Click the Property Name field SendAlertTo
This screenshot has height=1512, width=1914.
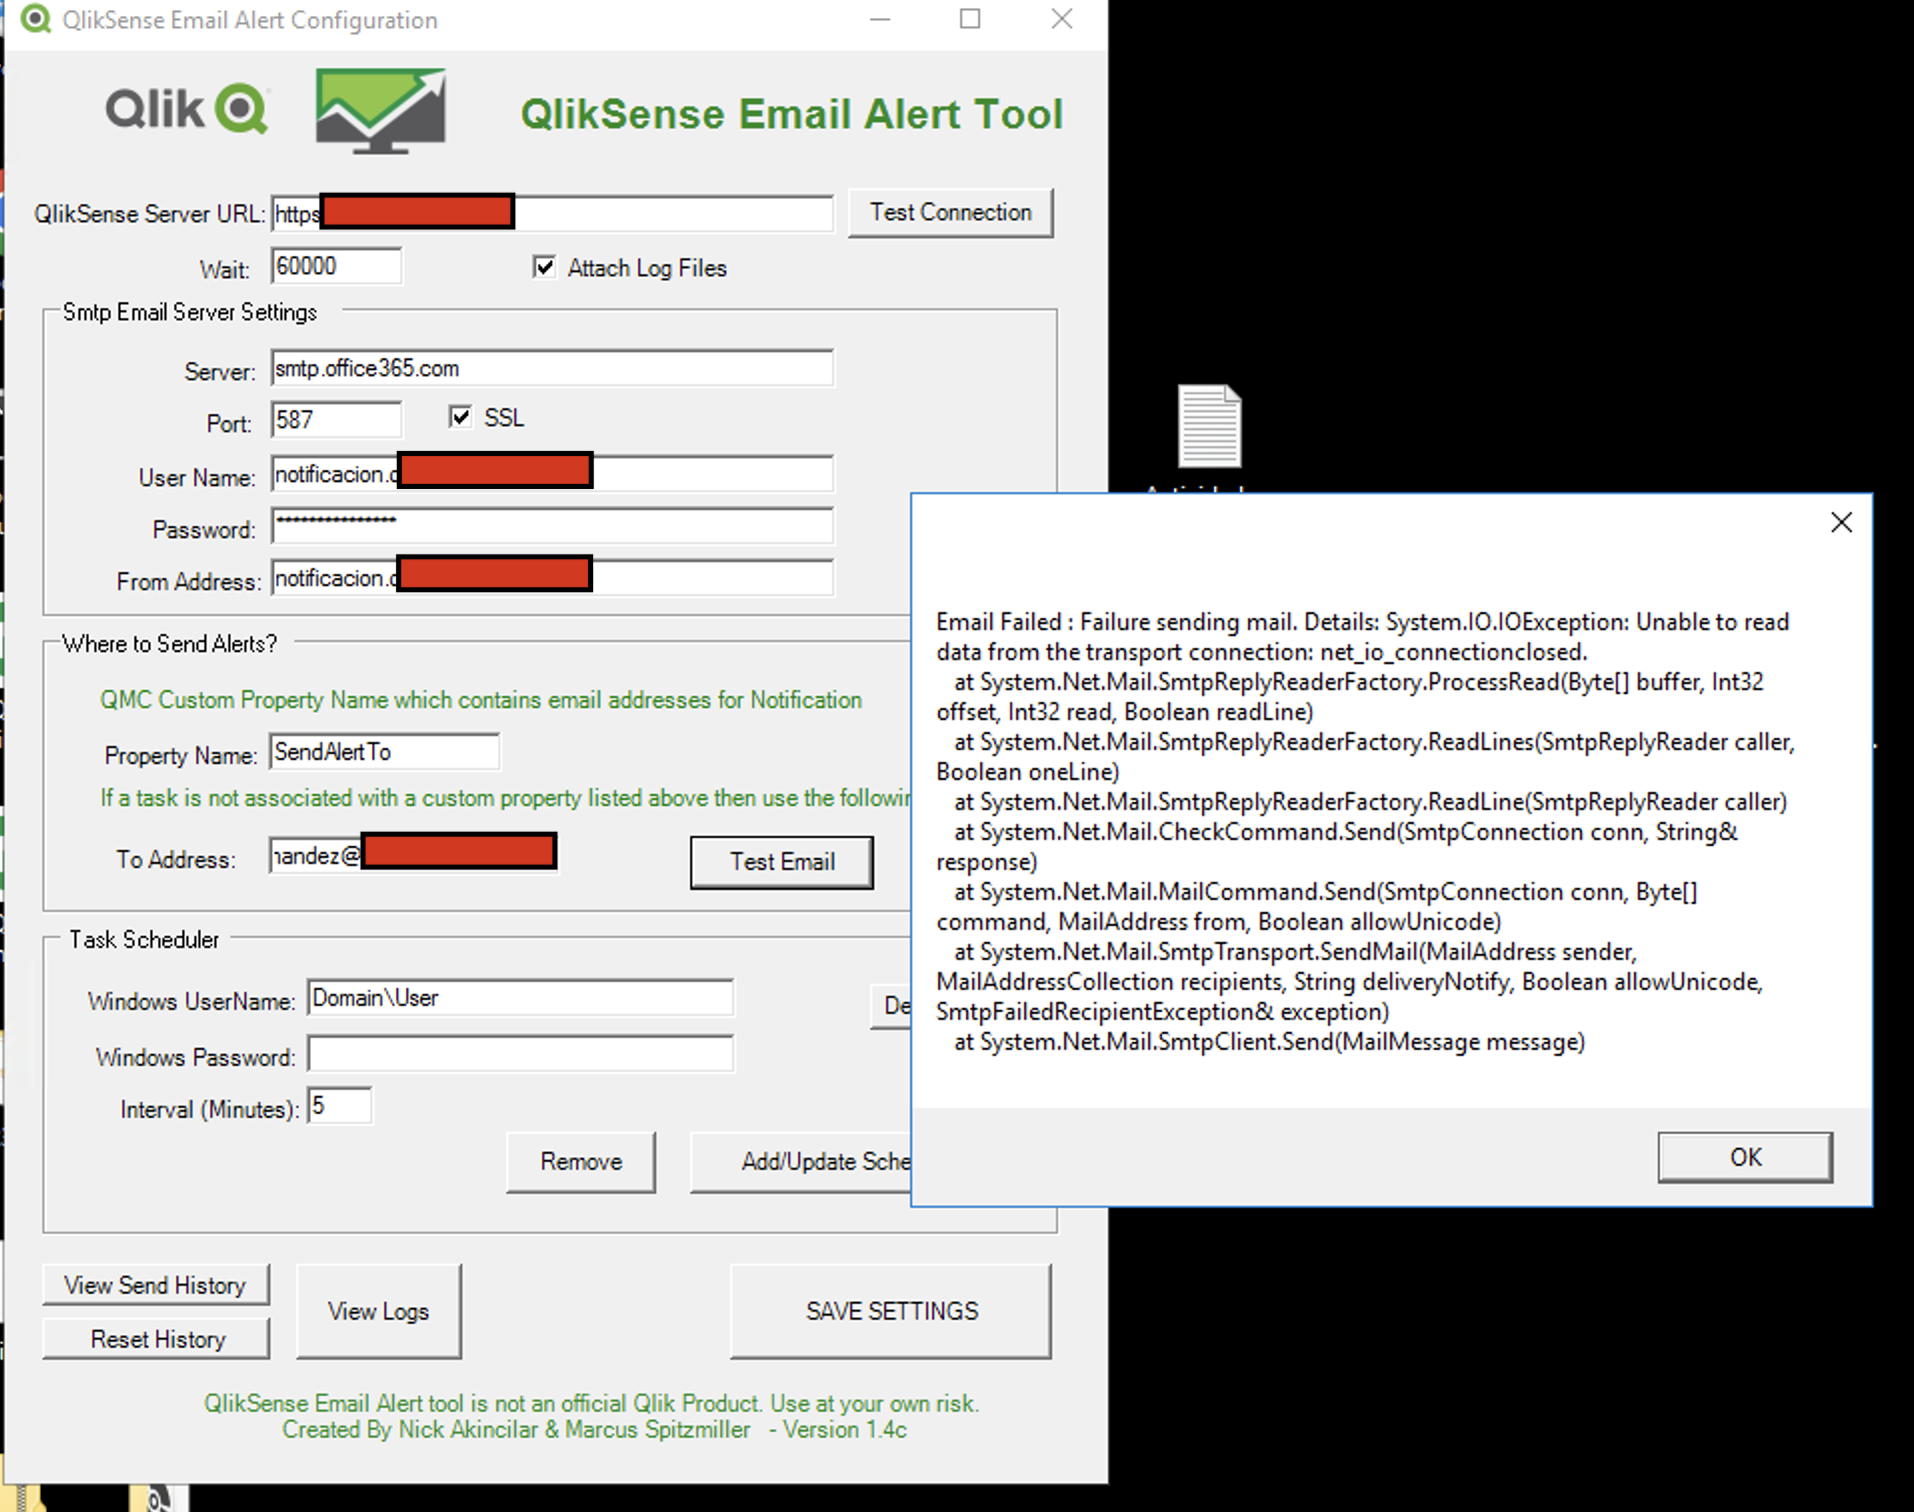click(384, 752)
